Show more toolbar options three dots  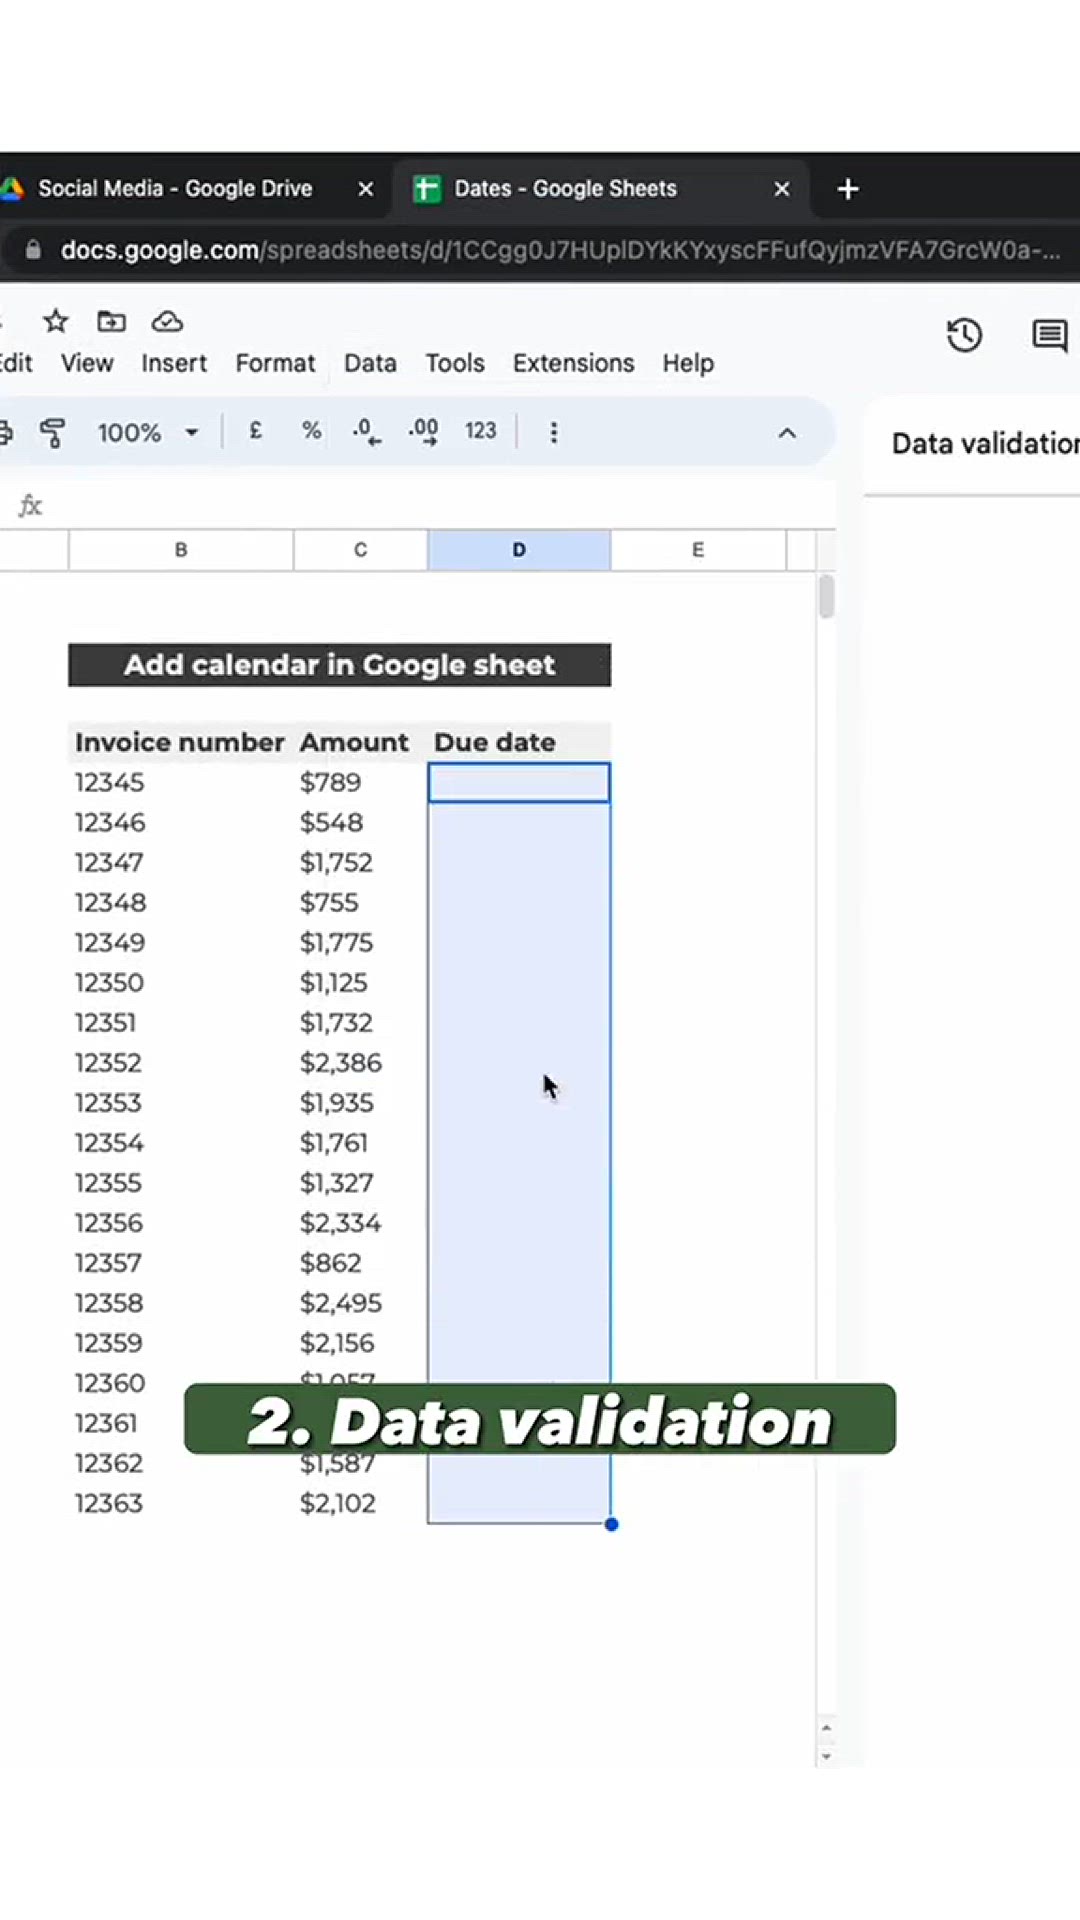tap(553, 432)
